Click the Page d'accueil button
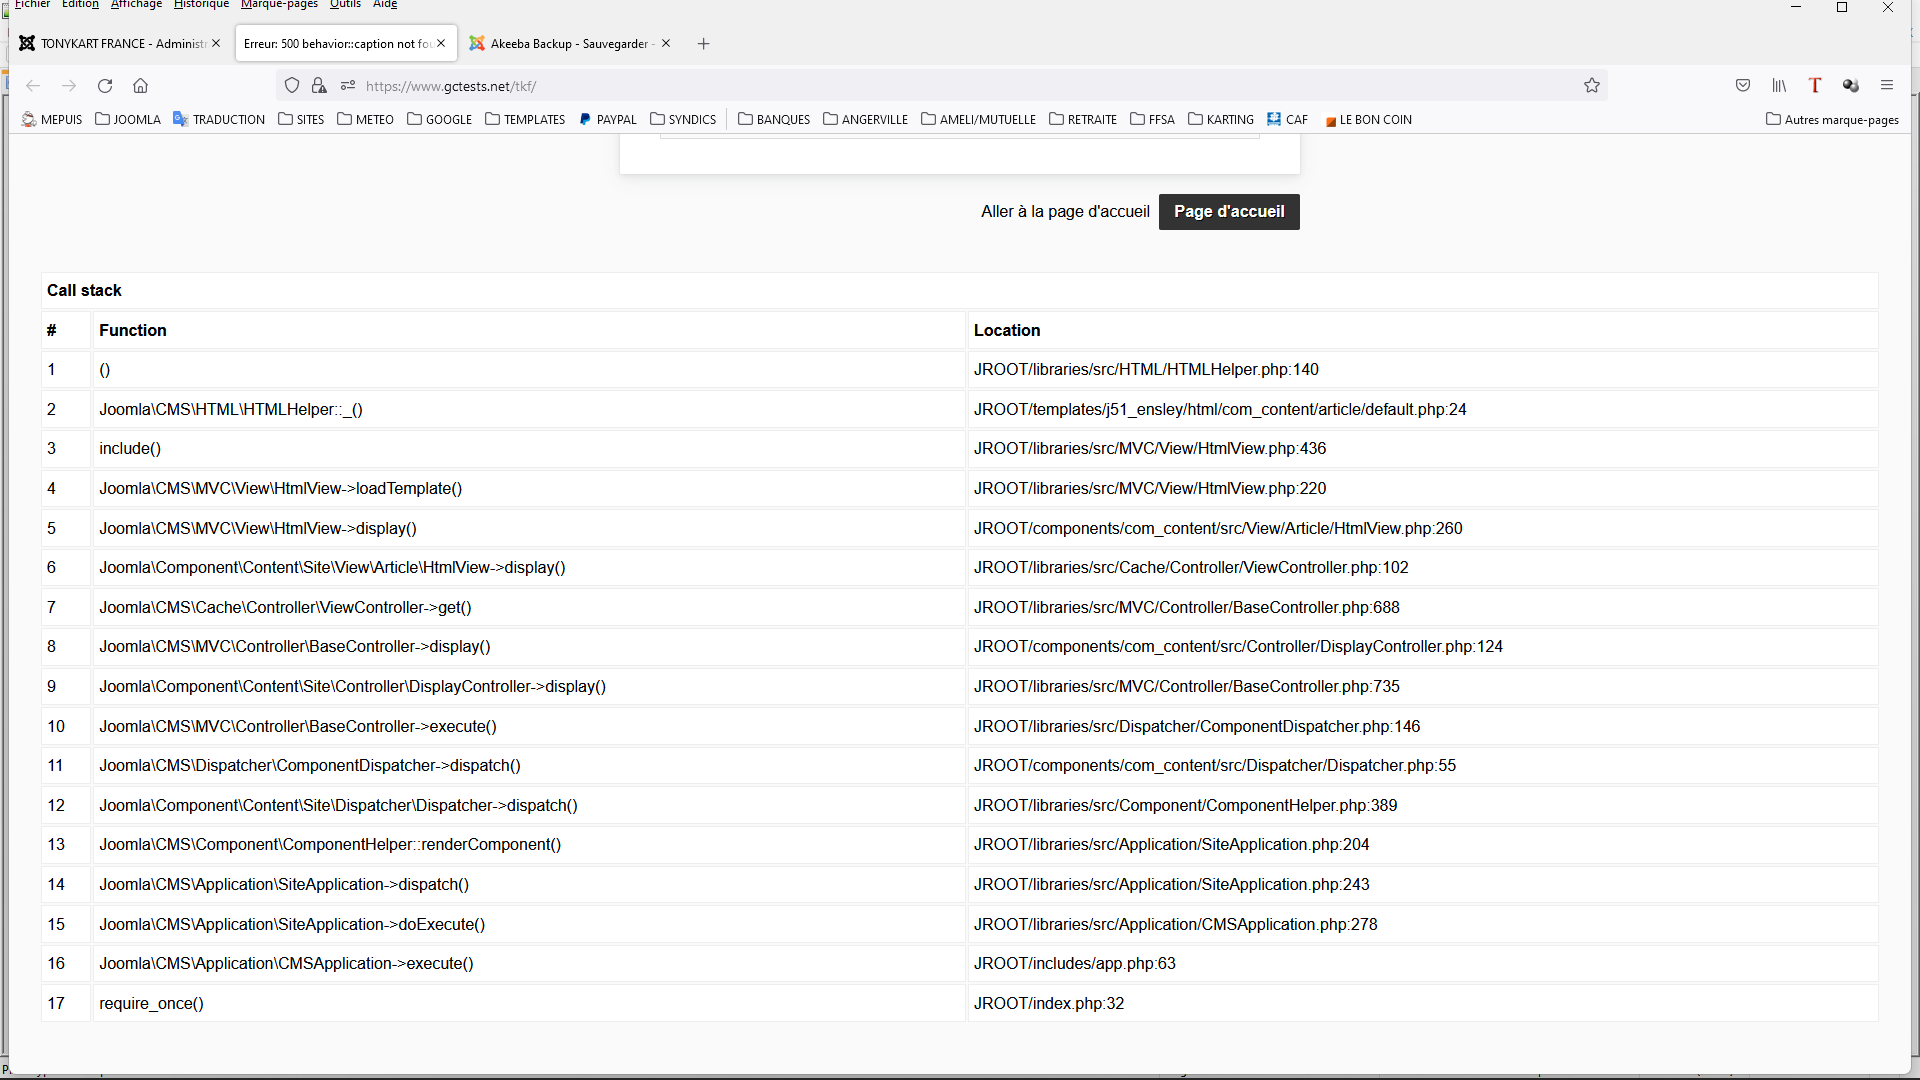The height and width of the screenshot is (1080, 1920). (x=1229, y=212)
